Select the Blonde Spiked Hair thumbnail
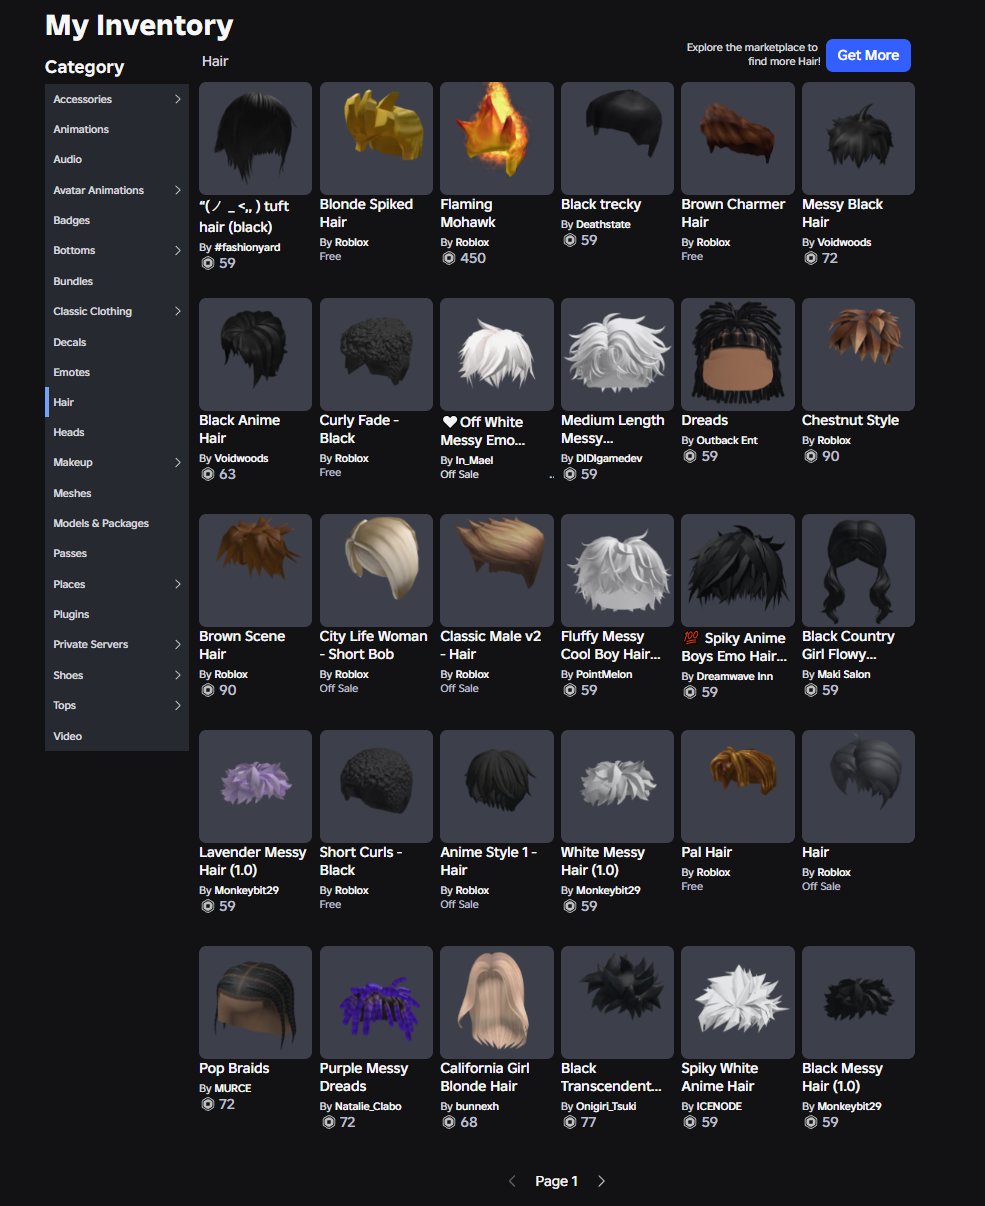The width and height of the screenshot is (985, 1206). tap(376, 138)
